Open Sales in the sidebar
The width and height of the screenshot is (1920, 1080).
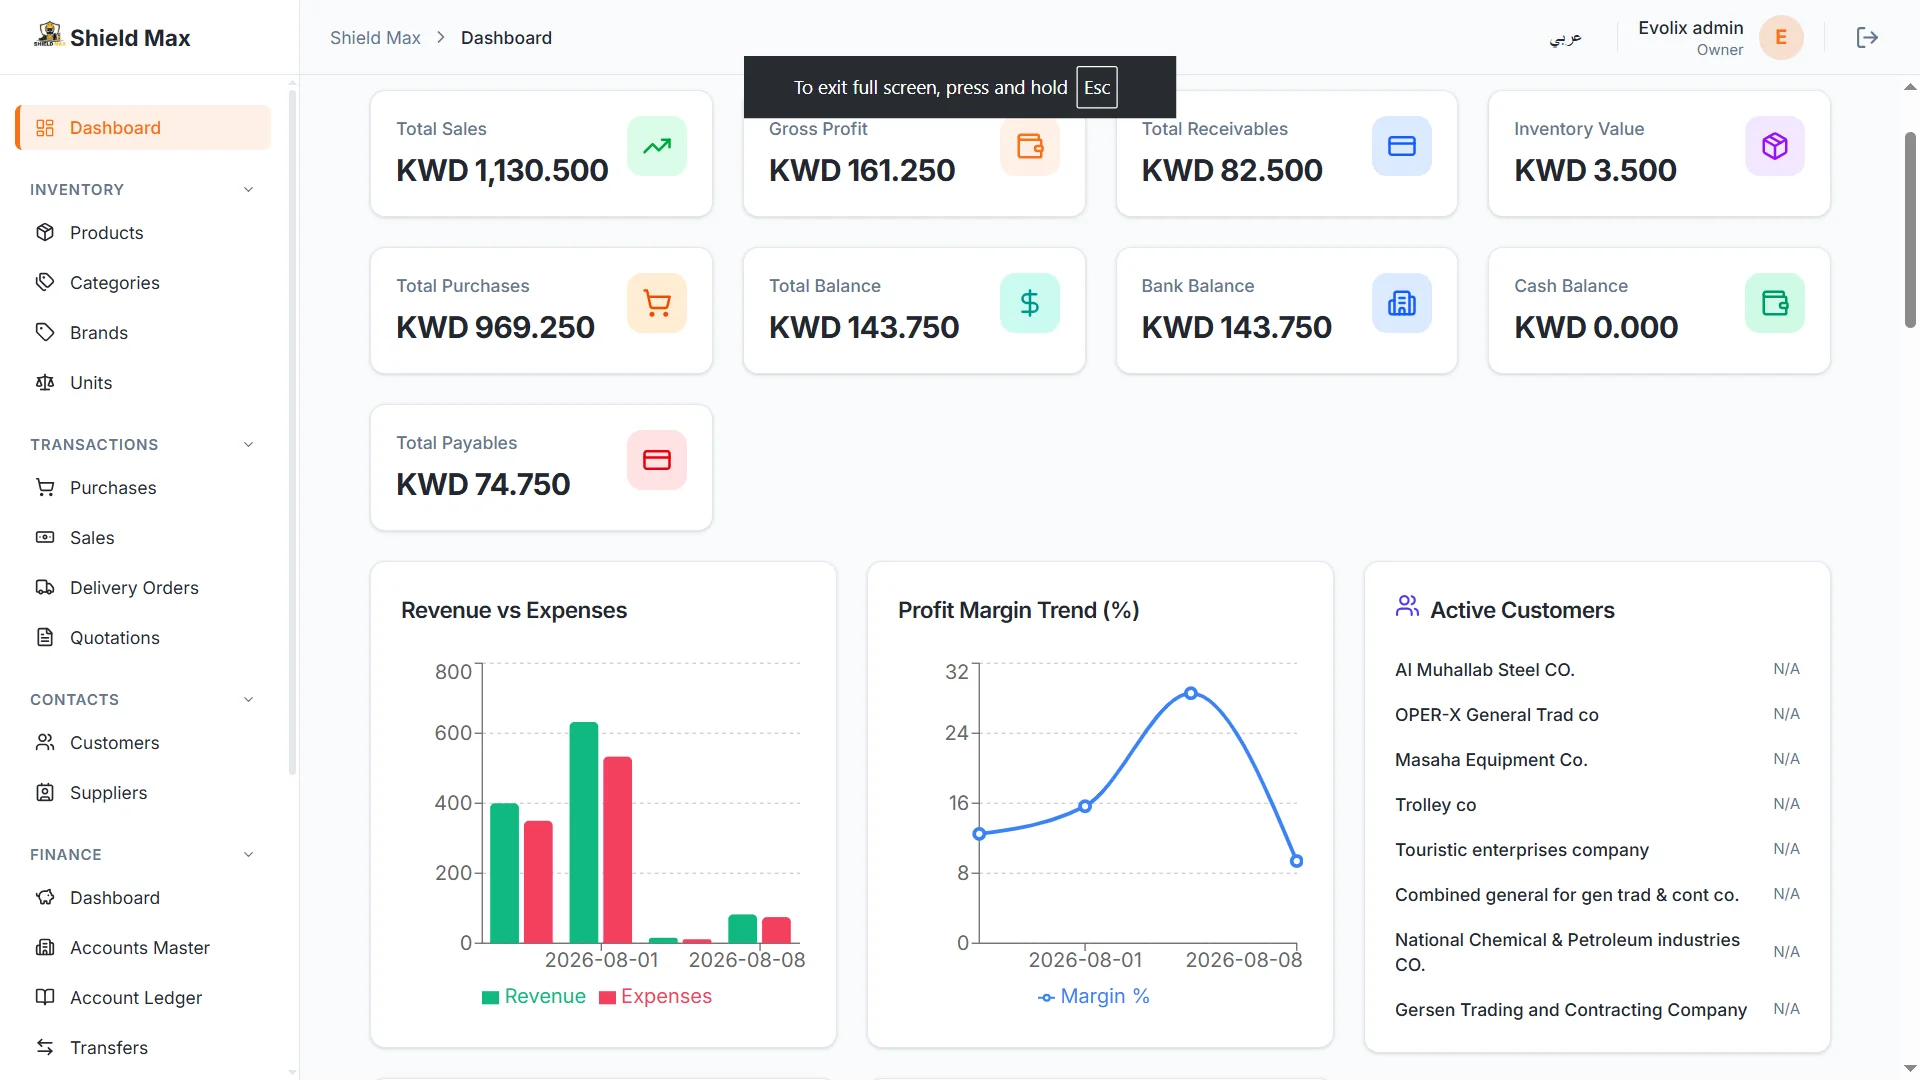pos(143,538)
